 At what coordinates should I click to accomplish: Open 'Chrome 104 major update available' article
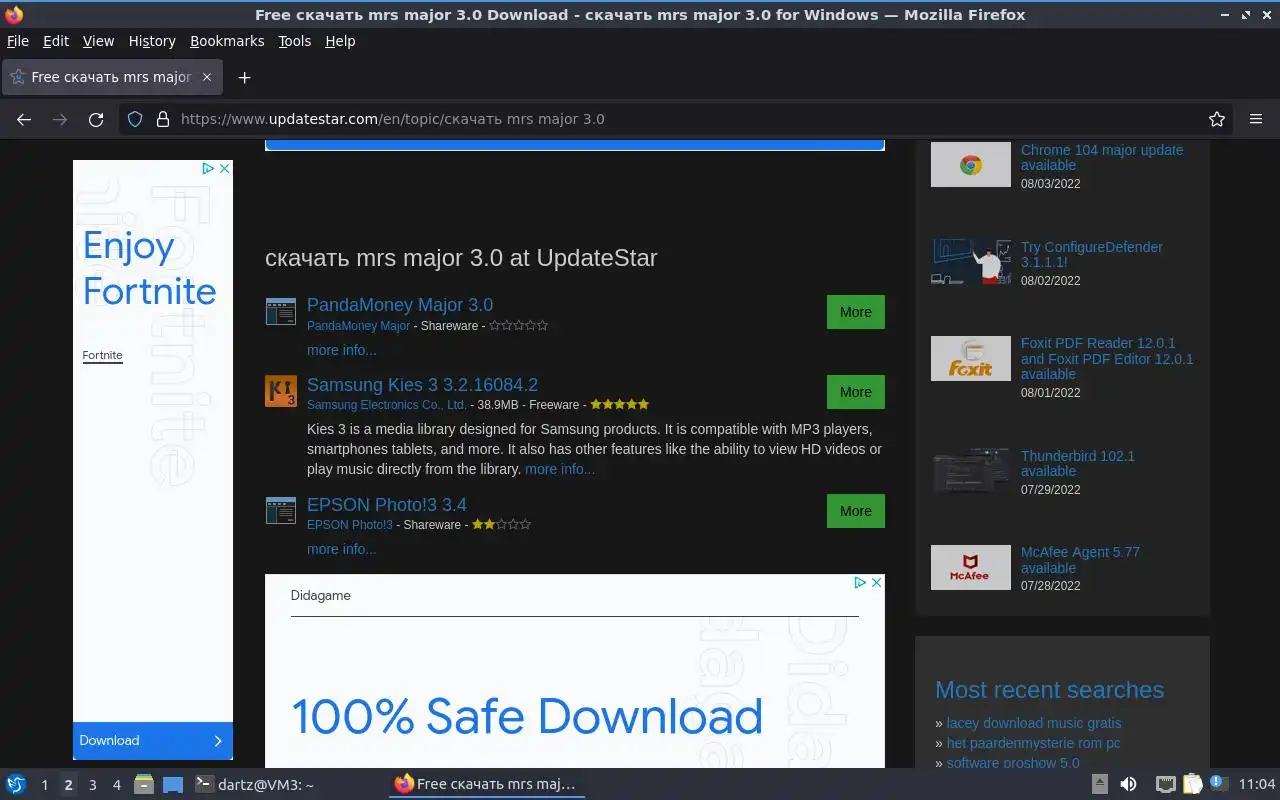click(1102, 158)
